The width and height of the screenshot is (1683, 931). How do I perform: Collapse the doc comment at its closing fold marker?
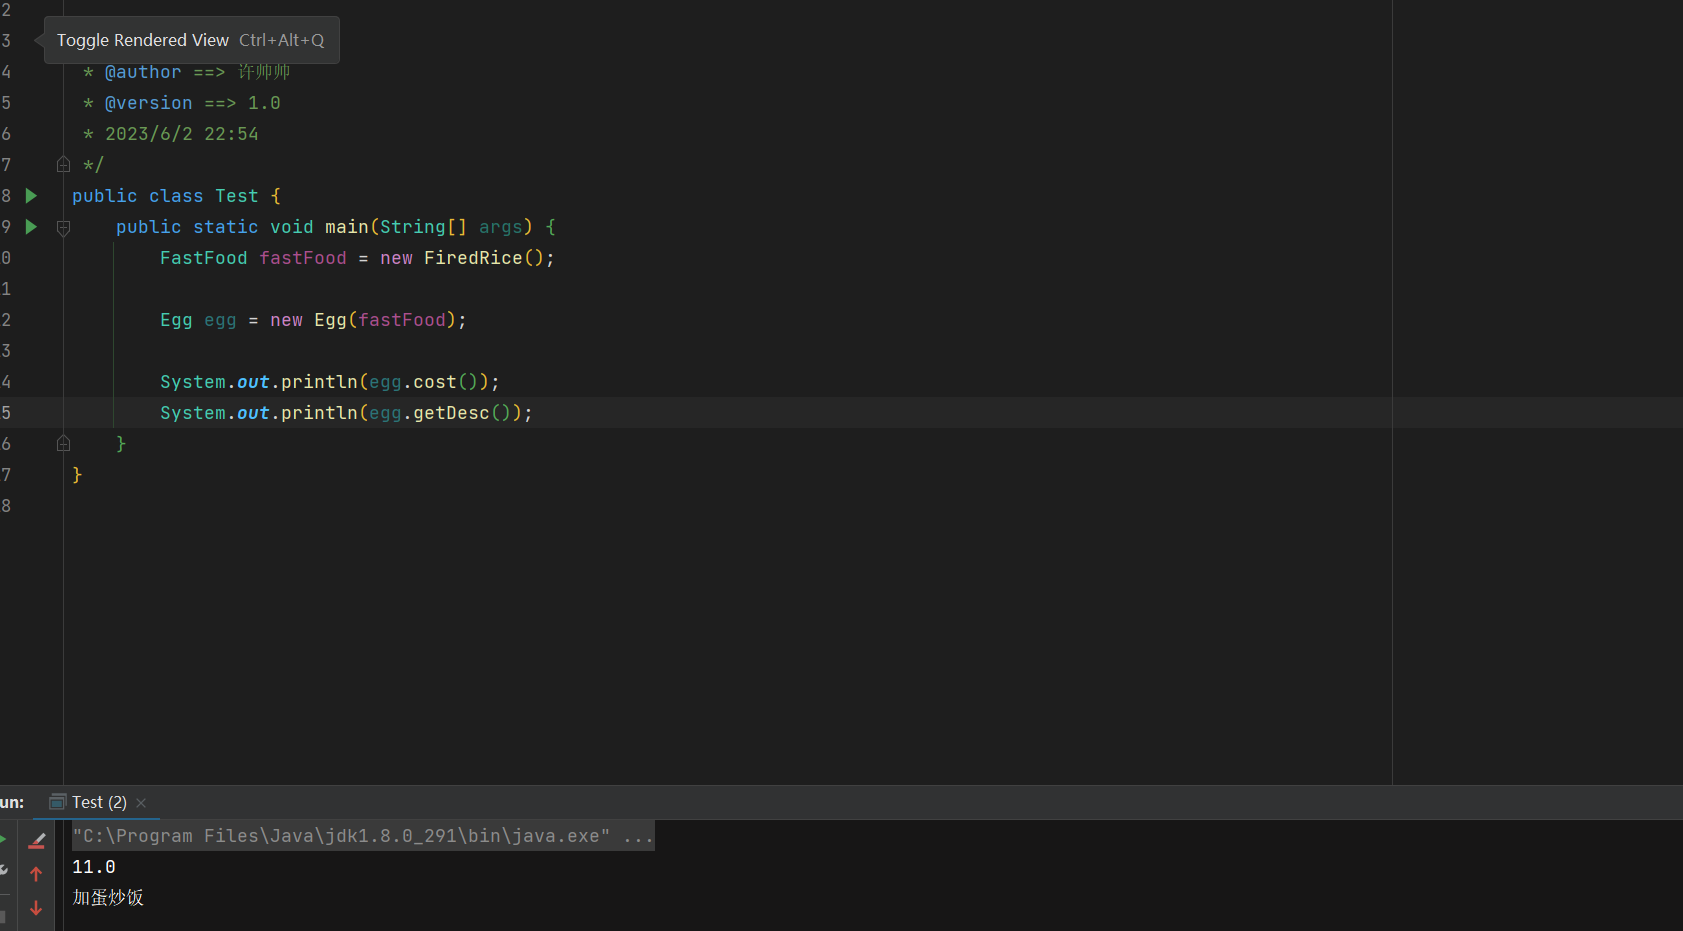[x=63, y=165]
